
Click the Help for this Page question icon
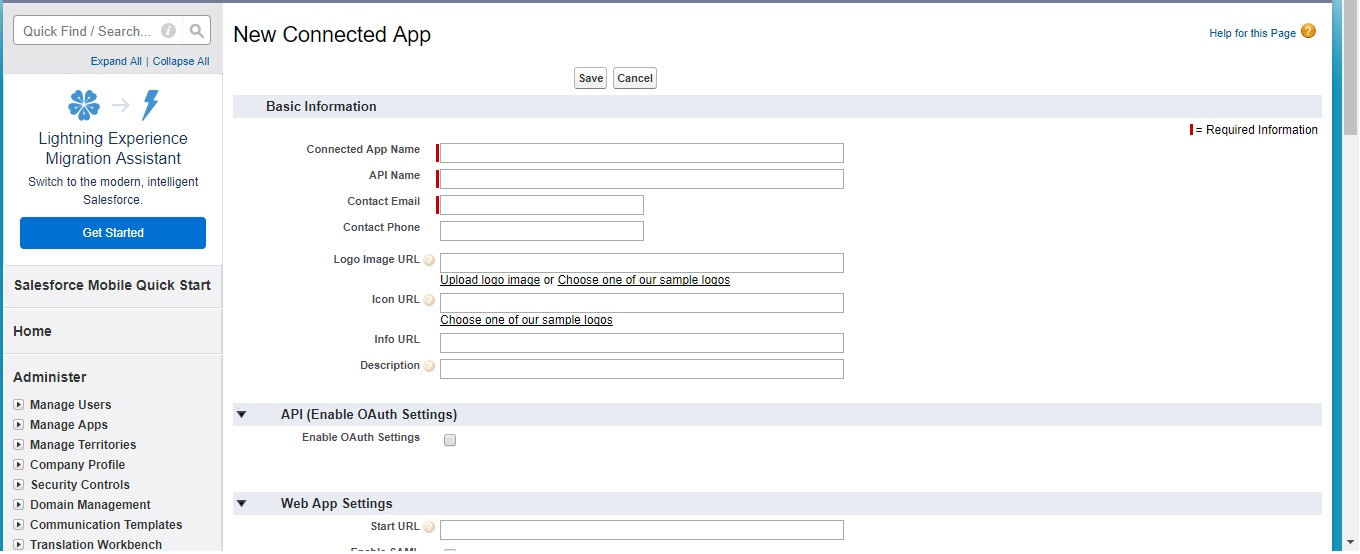coord(1308,32)
